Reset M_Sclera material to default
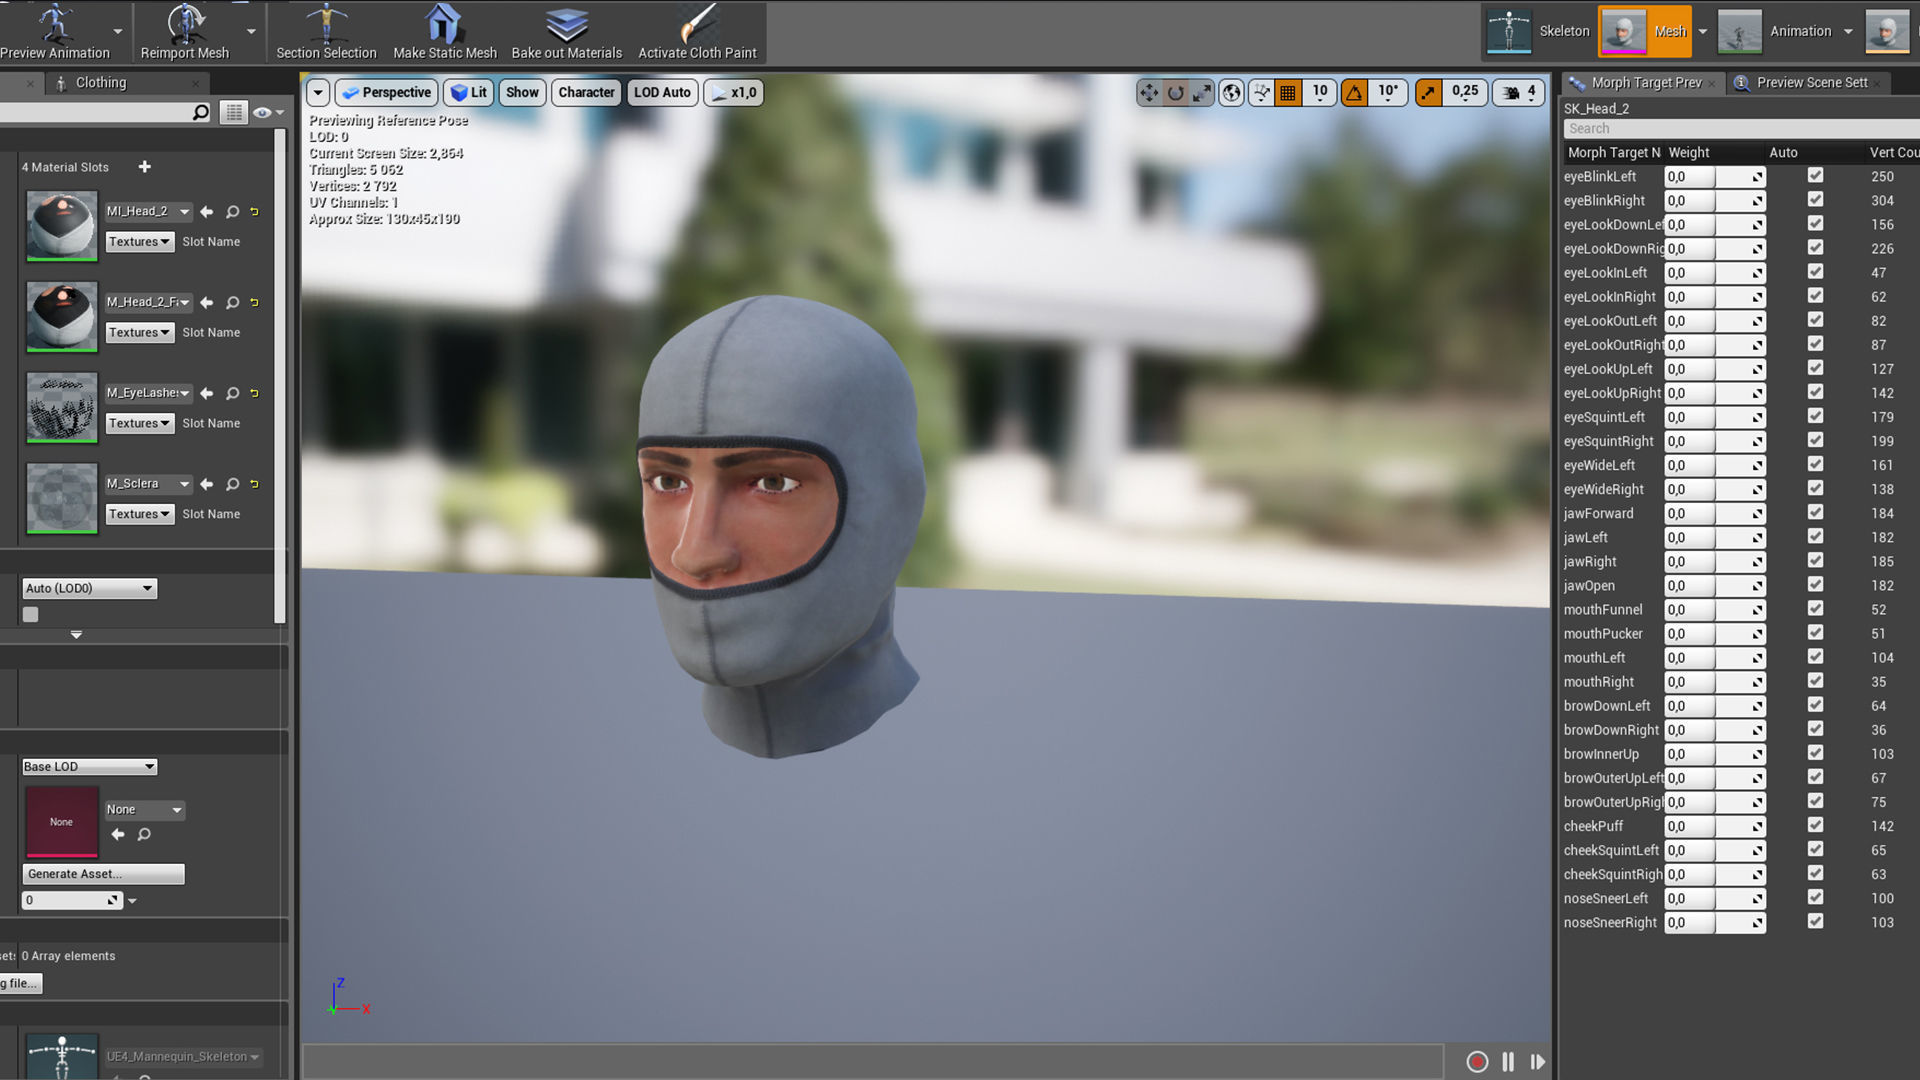1920x1080 pixels. pos(255,484)
